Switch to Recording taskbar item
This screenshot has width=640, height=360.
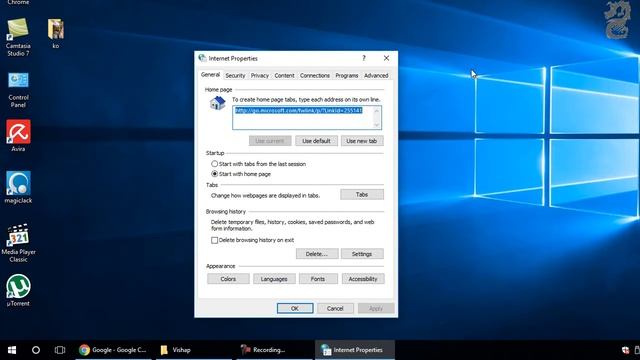(274, 350)
